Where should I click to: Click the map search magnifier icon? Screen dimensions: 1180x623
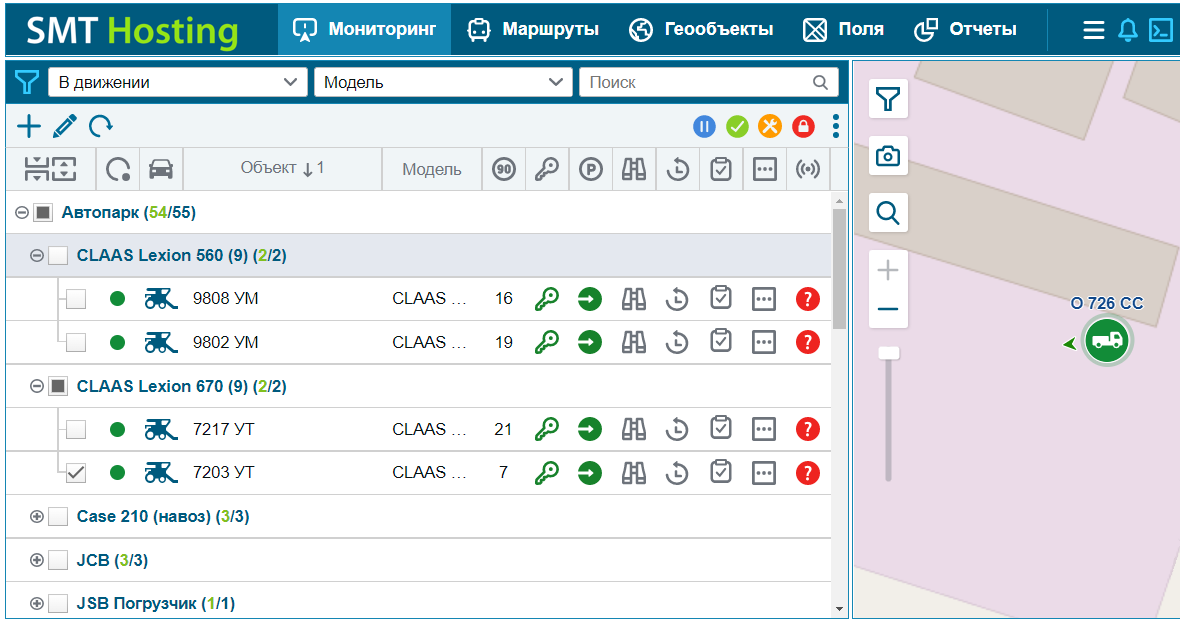(888, 212)
